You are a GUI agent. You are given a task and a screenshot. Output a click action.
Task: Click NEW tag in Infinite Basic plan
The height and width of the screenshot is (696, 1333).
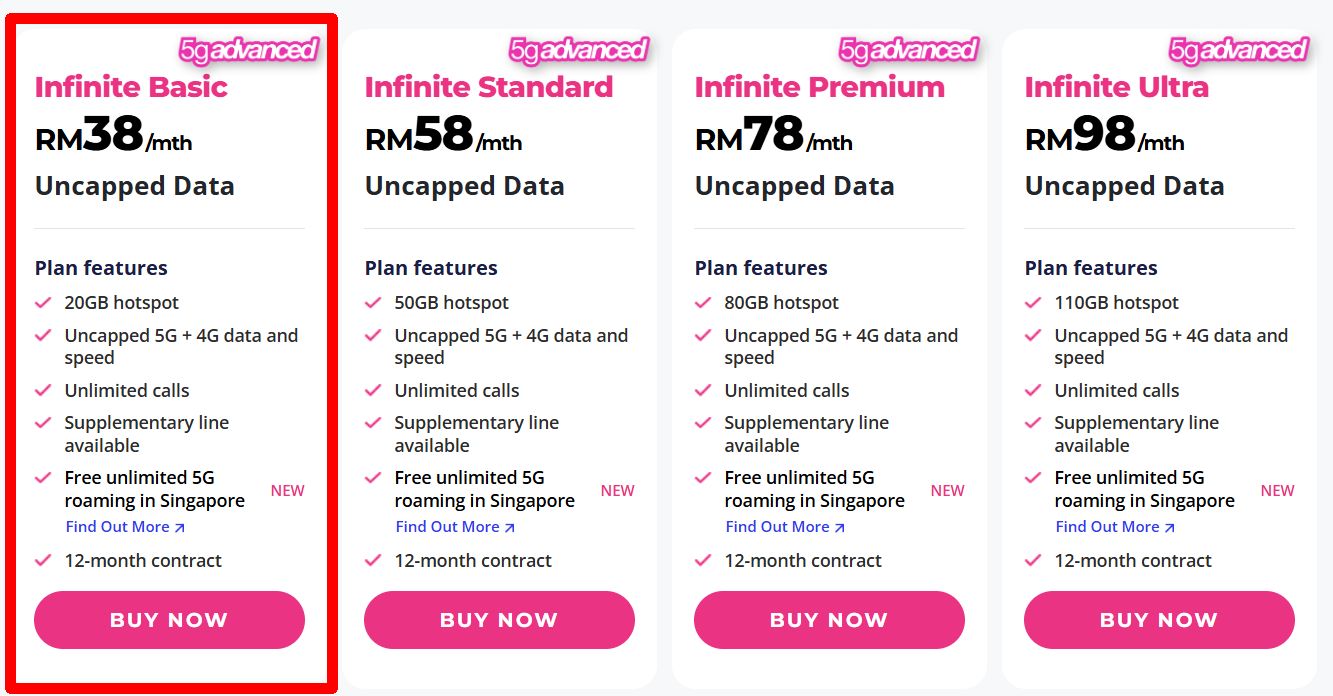click(x=288, y=490)
